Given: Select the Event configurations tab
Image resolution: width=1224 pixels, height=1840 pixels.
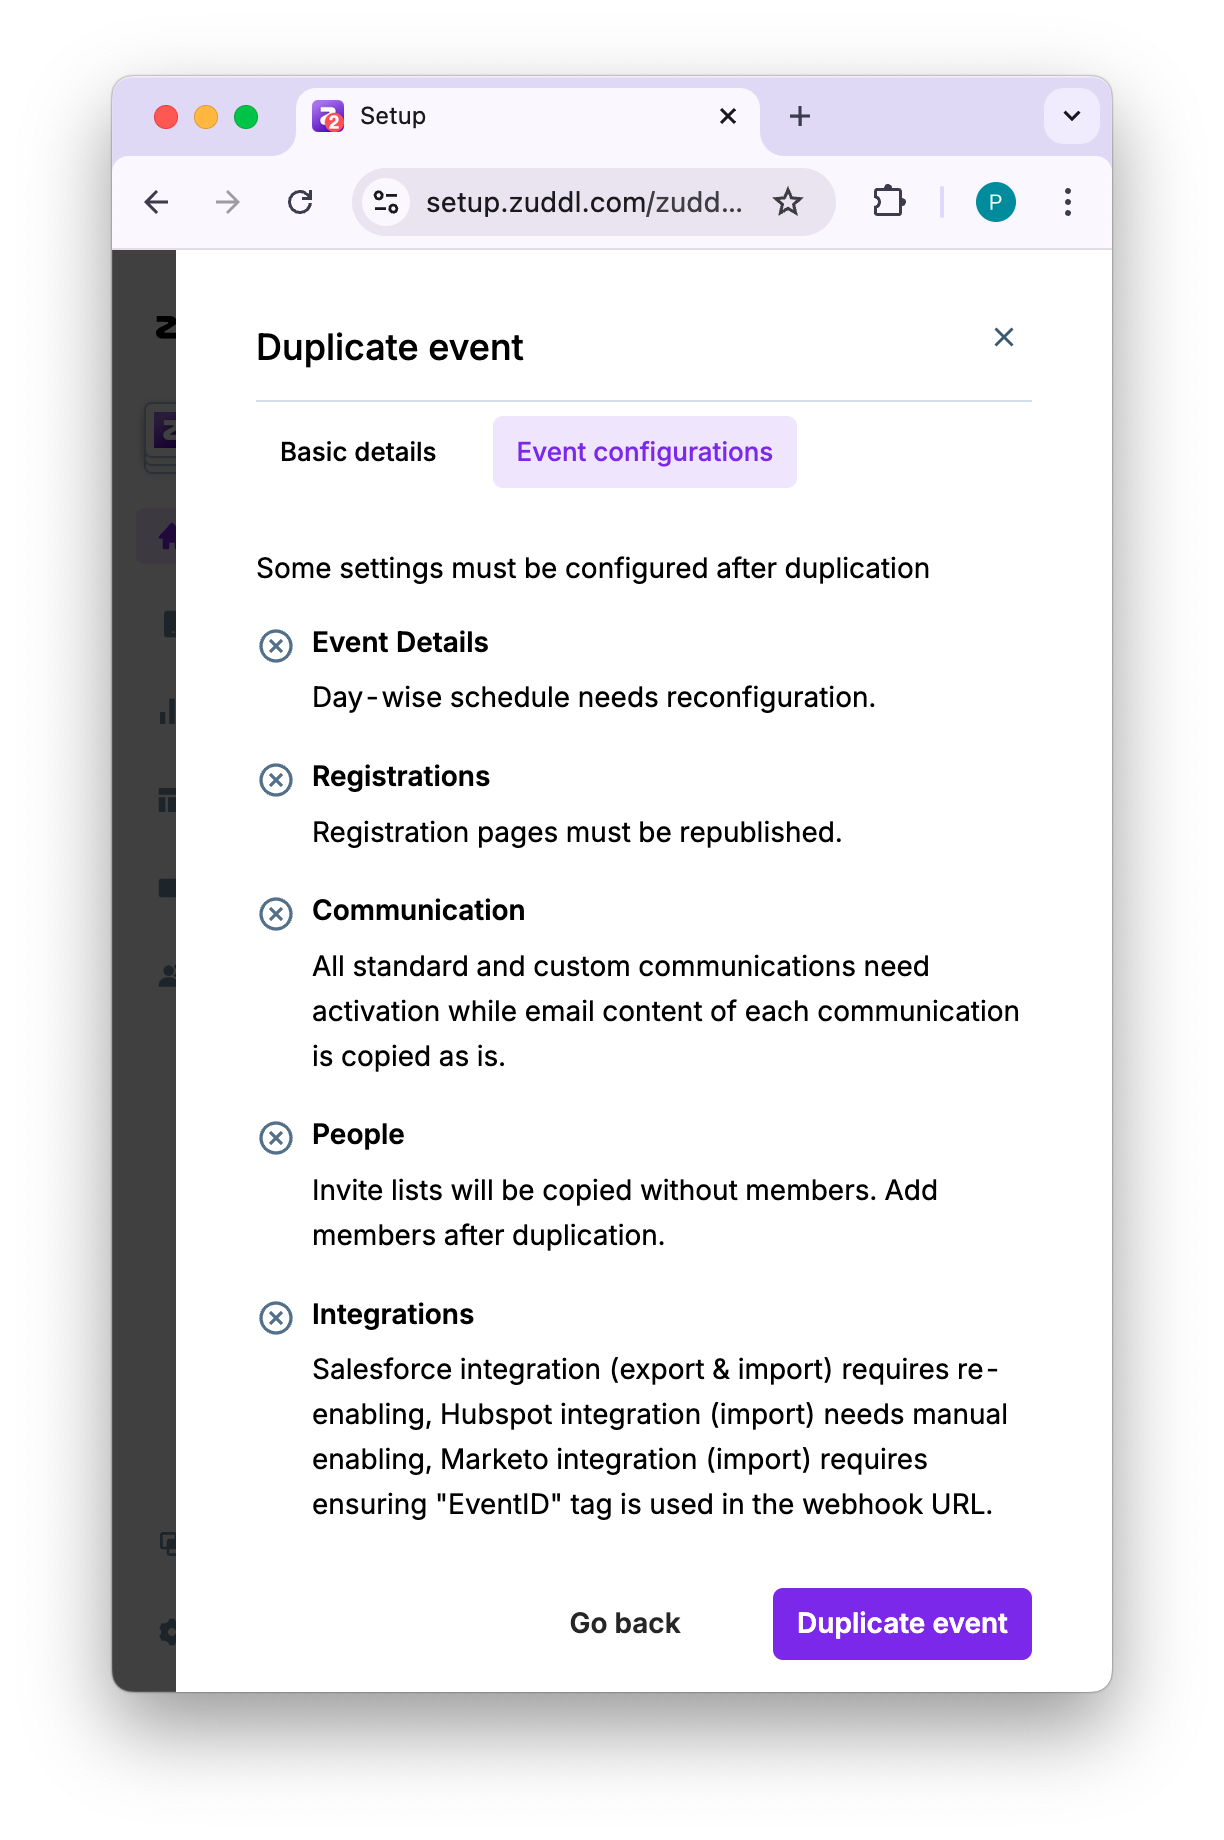Looking at the screenshot, I should [x=644, y=452].
